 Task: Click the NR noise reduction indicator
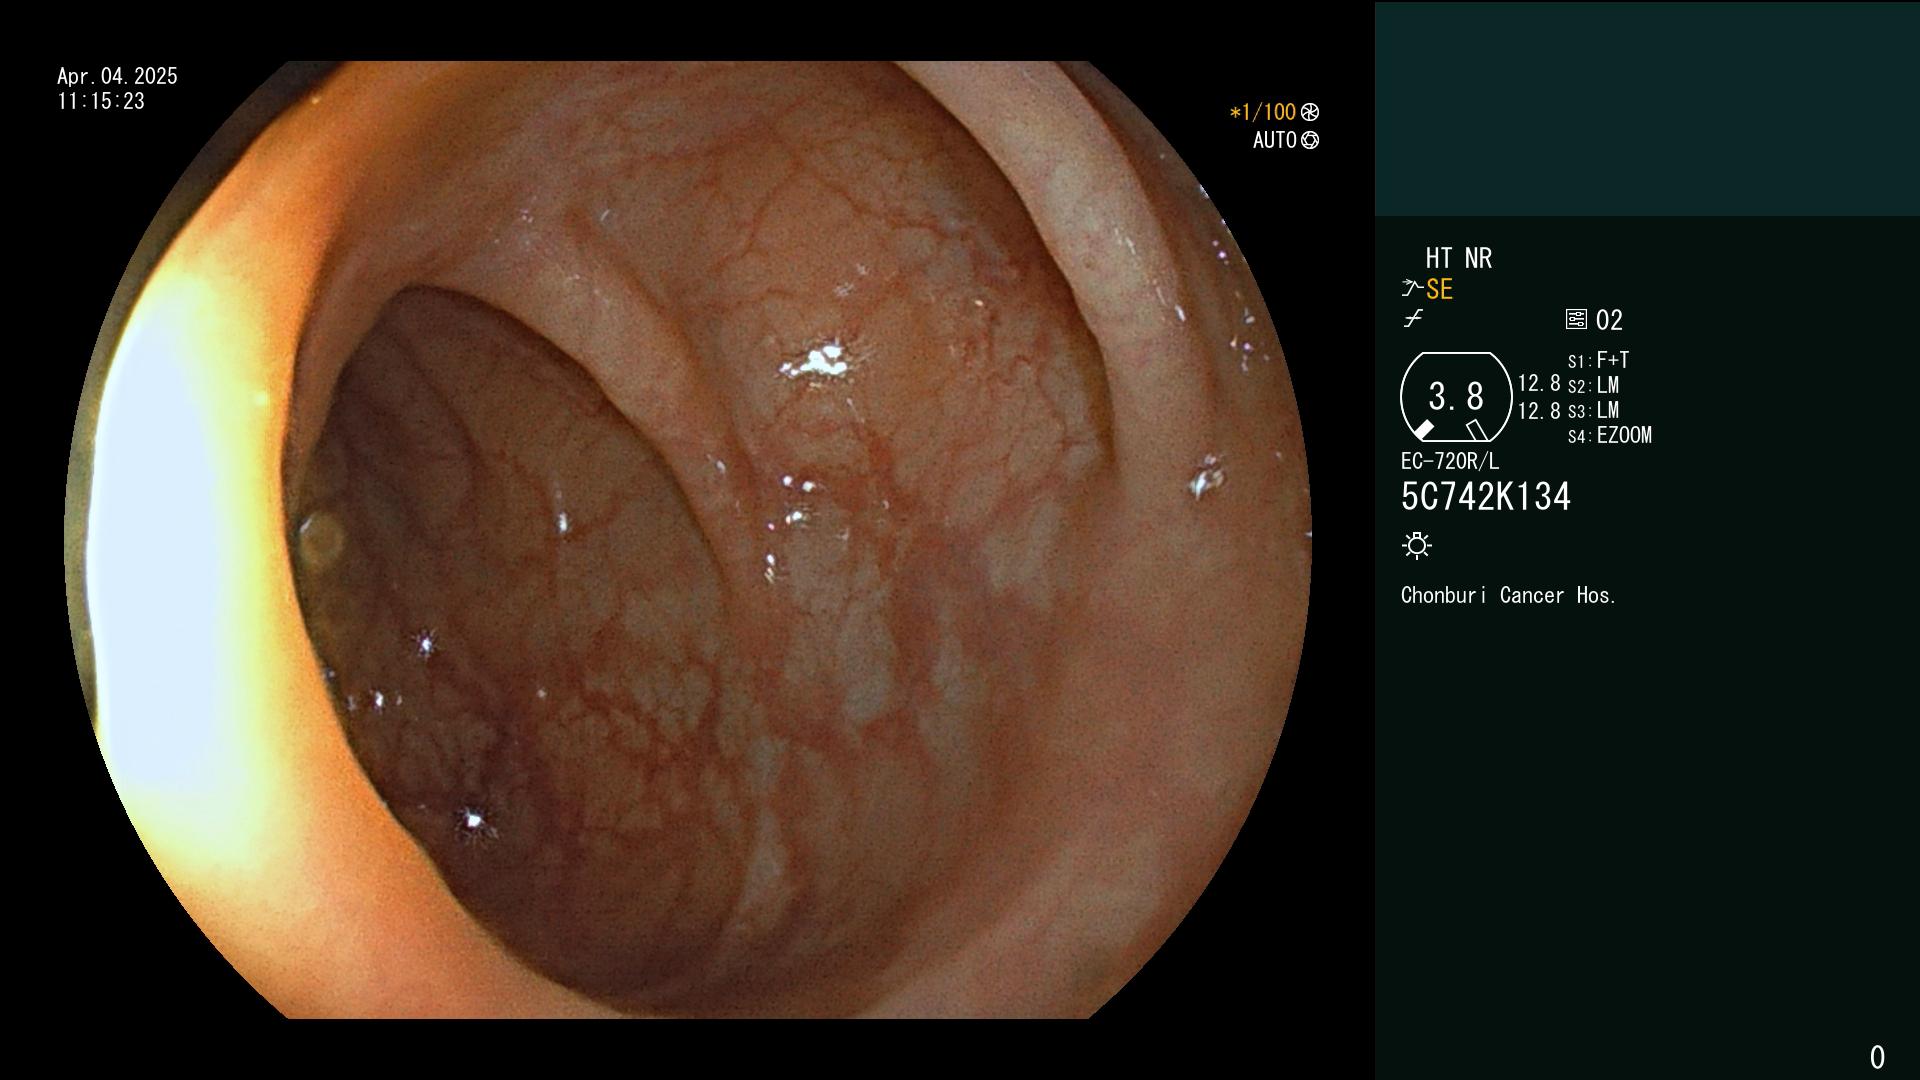(1479, 258)
